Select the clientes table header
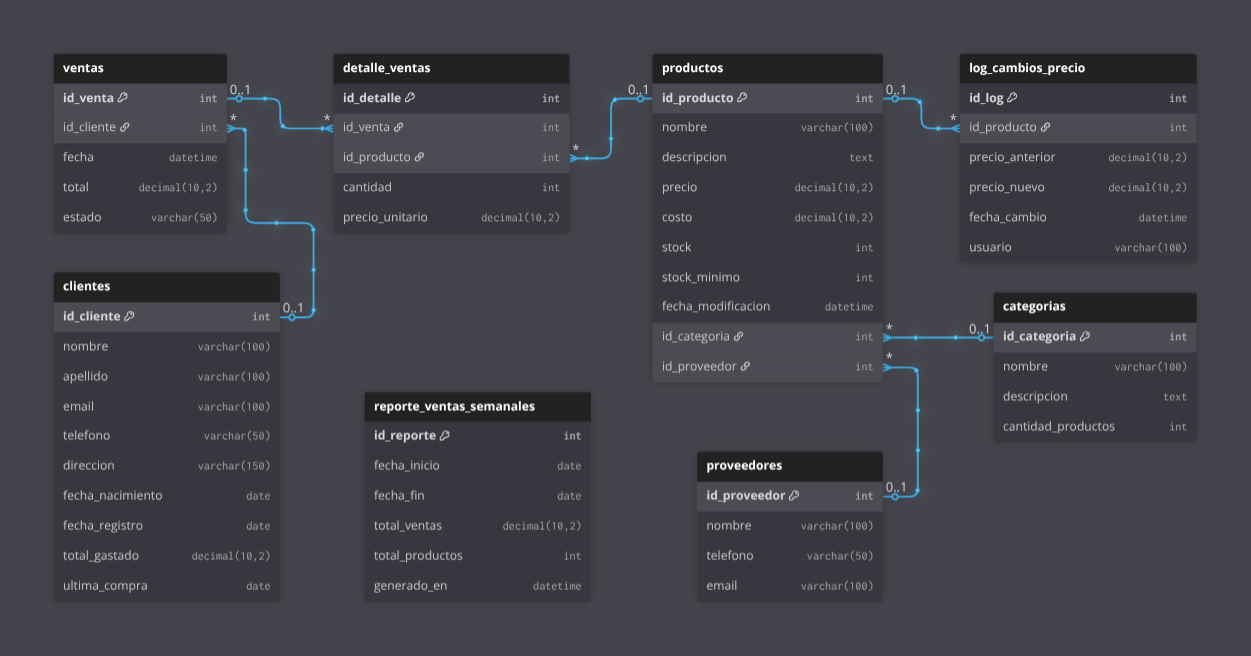 (166, 286)
